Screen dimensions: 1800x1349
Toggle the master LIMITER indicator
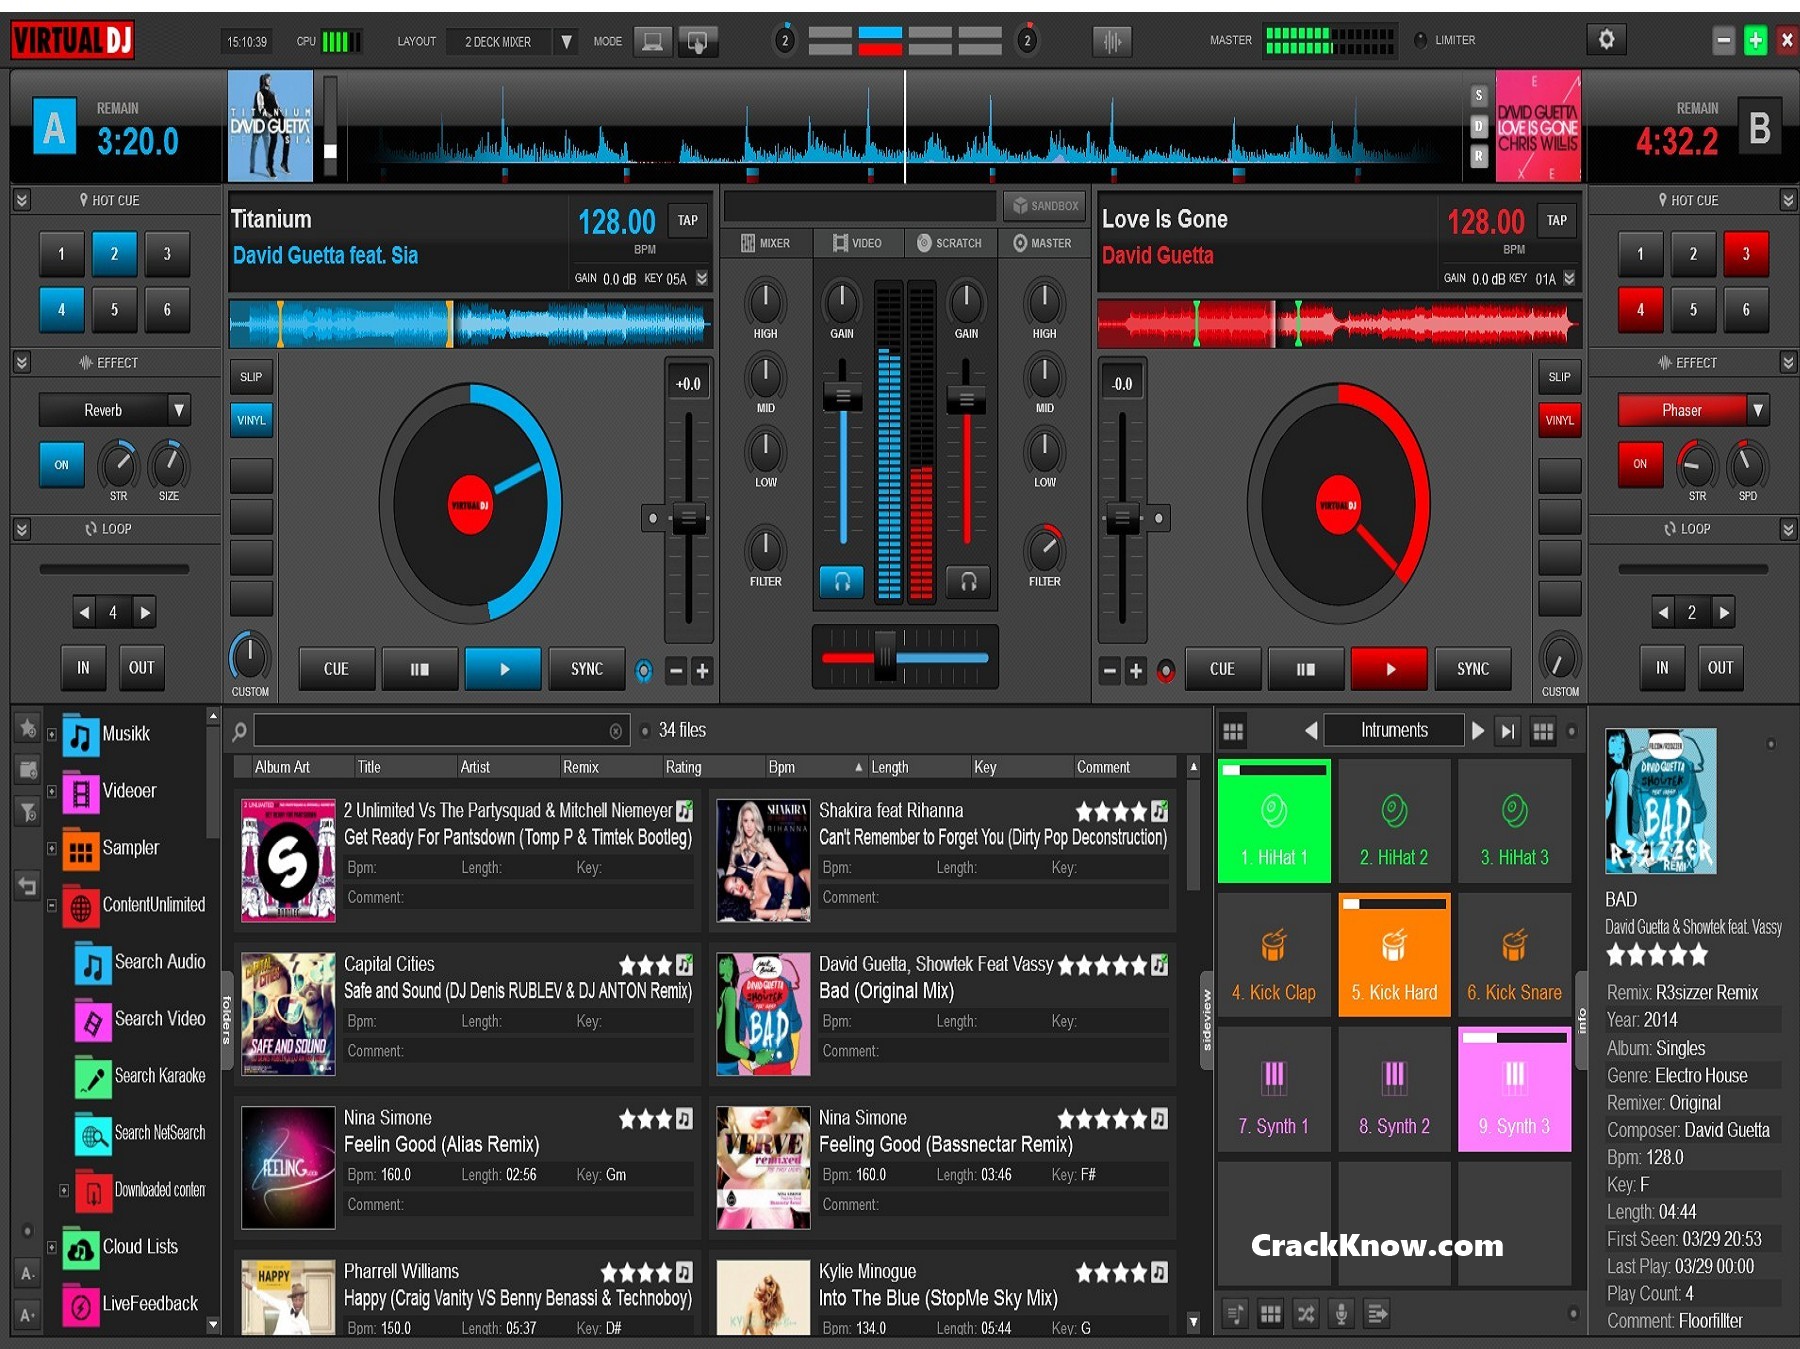pos(1421,41)
